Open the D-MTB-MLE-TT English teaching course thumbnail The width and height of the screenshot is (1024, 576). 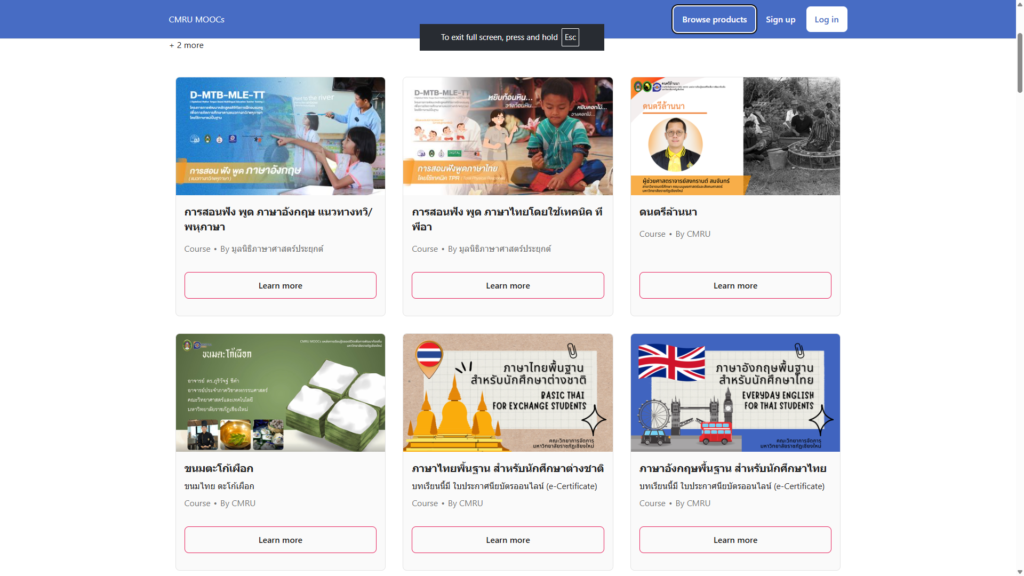tap(280, 136)
